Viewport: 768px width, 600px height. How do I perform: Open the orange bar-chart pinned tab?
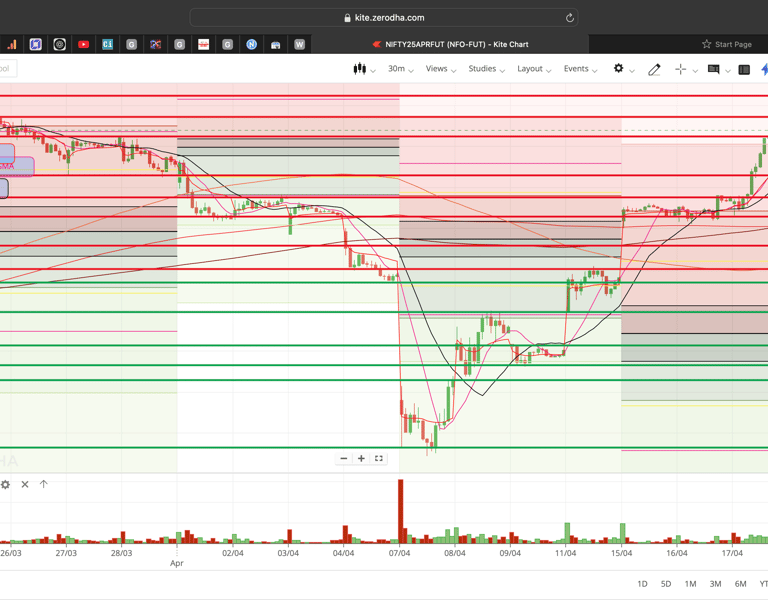pyautogui.click(x=11, y=45)
